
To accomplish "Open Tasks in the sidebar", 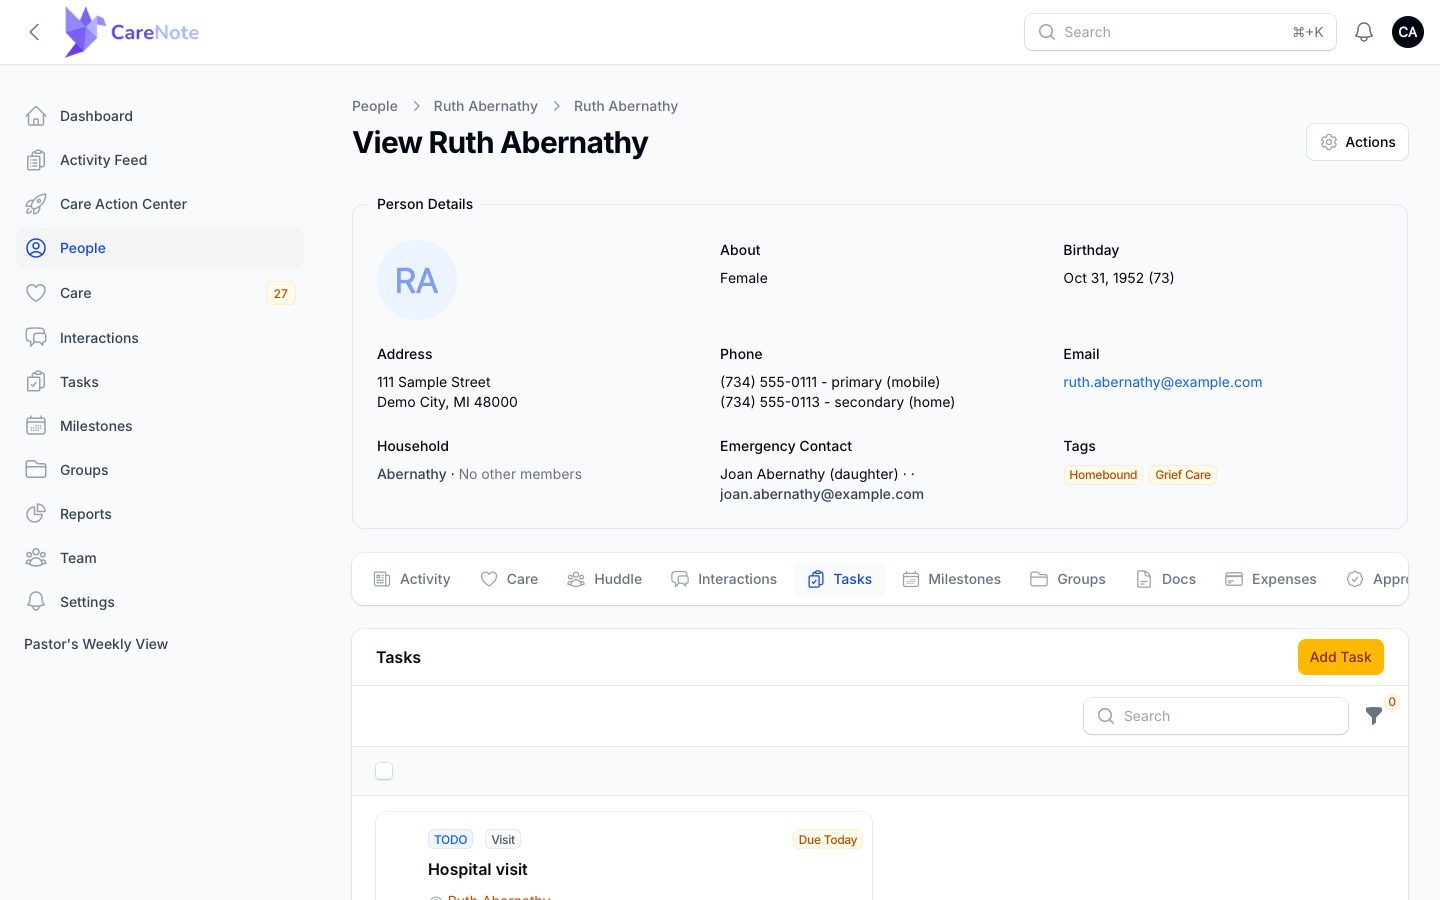I will (160, 382).
